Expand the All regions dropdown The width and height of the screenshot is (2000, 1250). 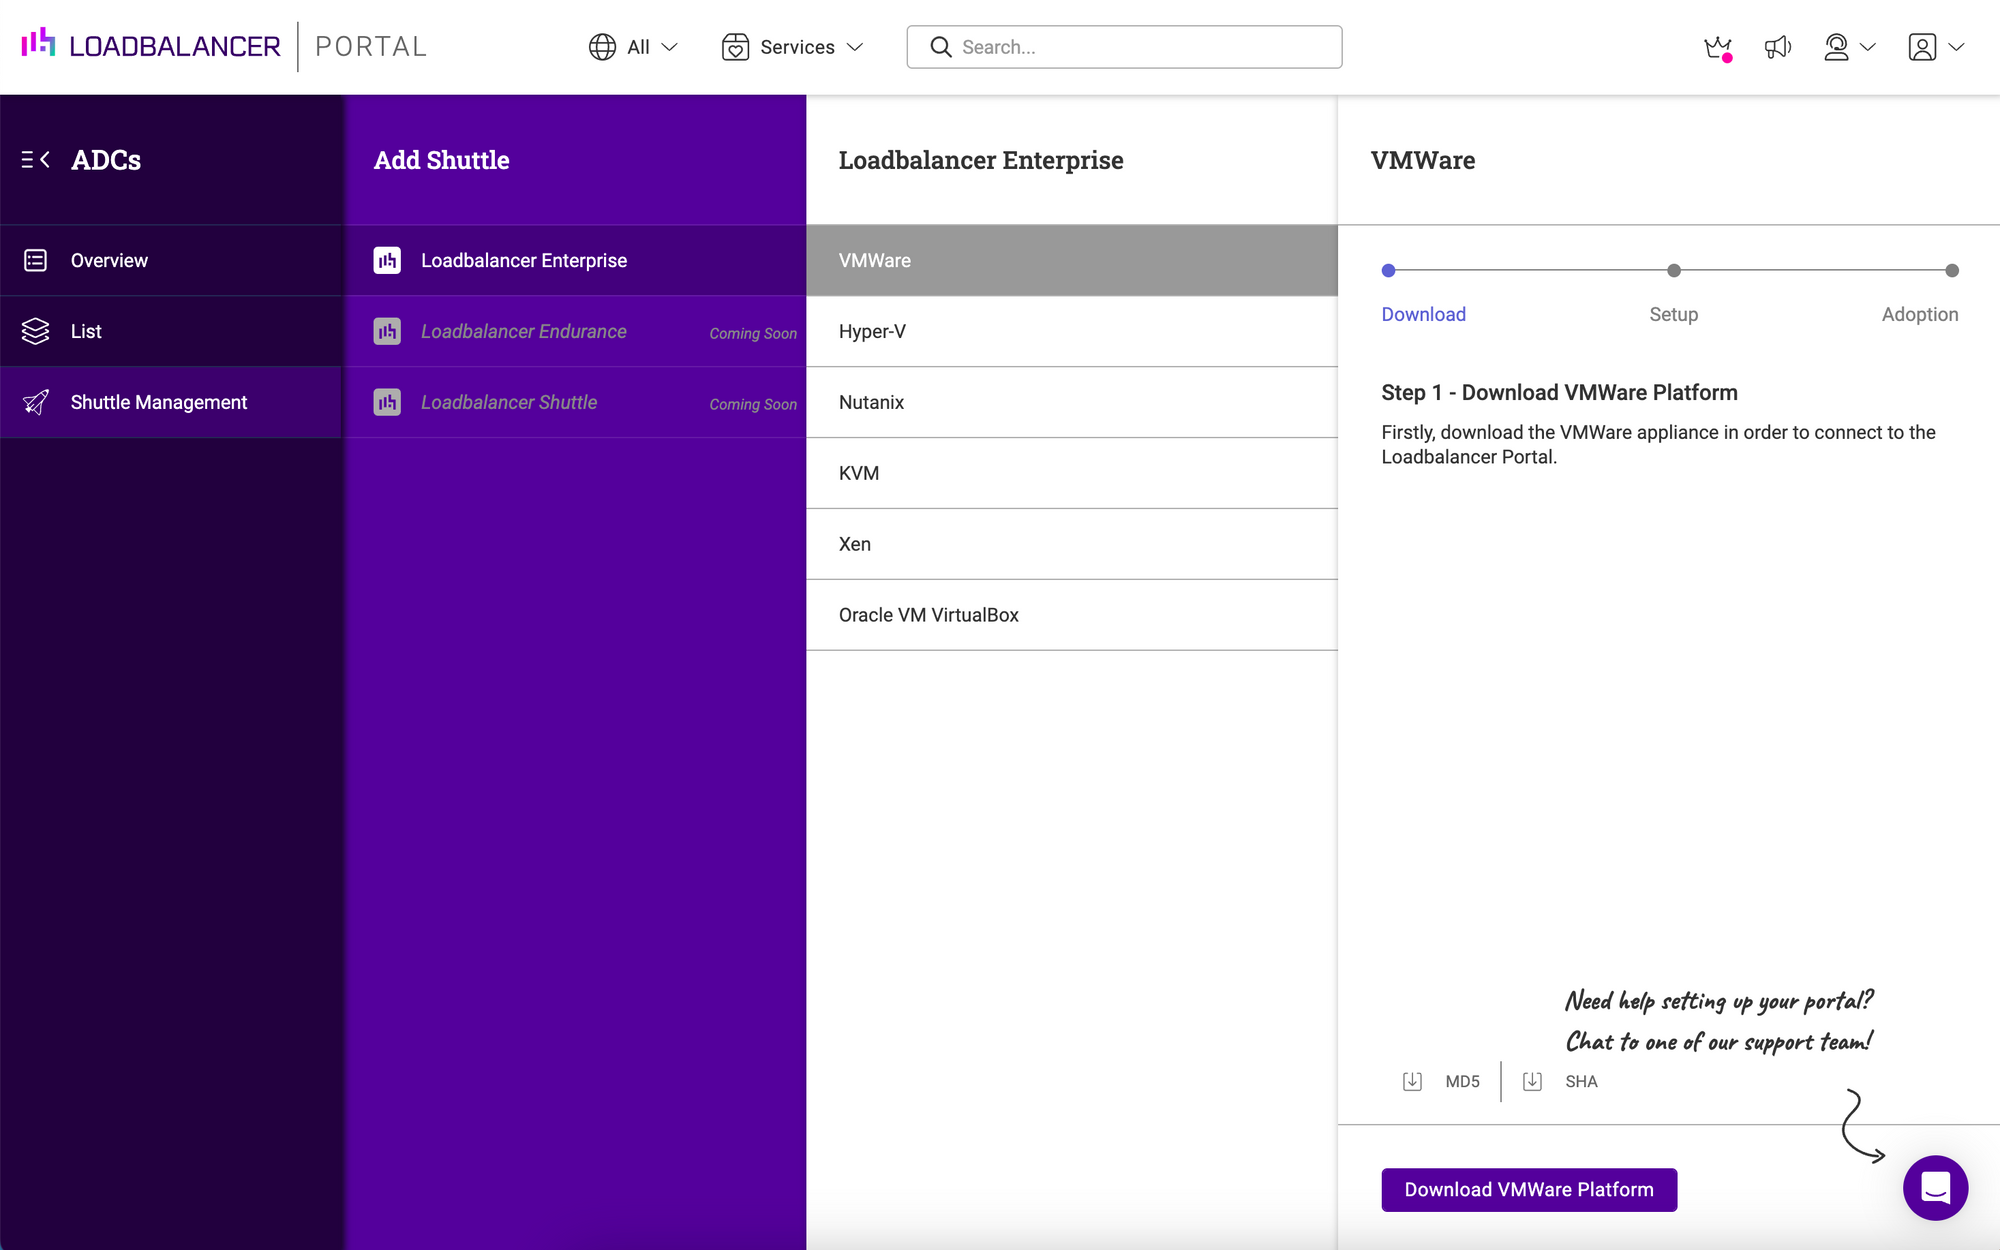pos(634,46)
